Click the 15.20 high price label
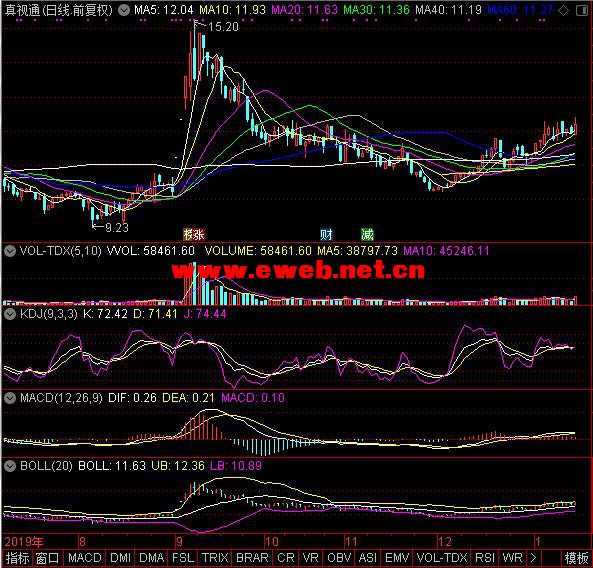 click(223, 27)
